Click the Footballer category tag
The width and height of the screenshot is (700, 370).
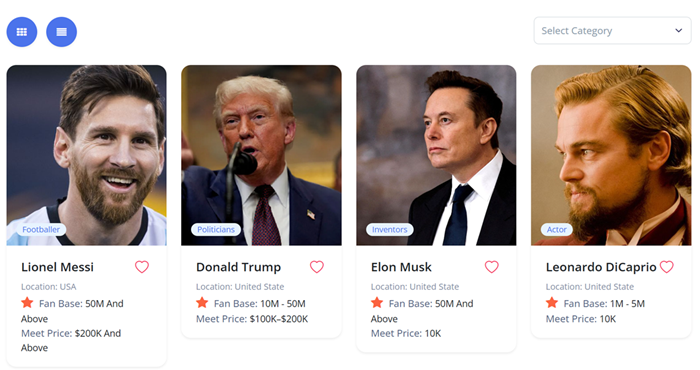(x=41, y=229)
